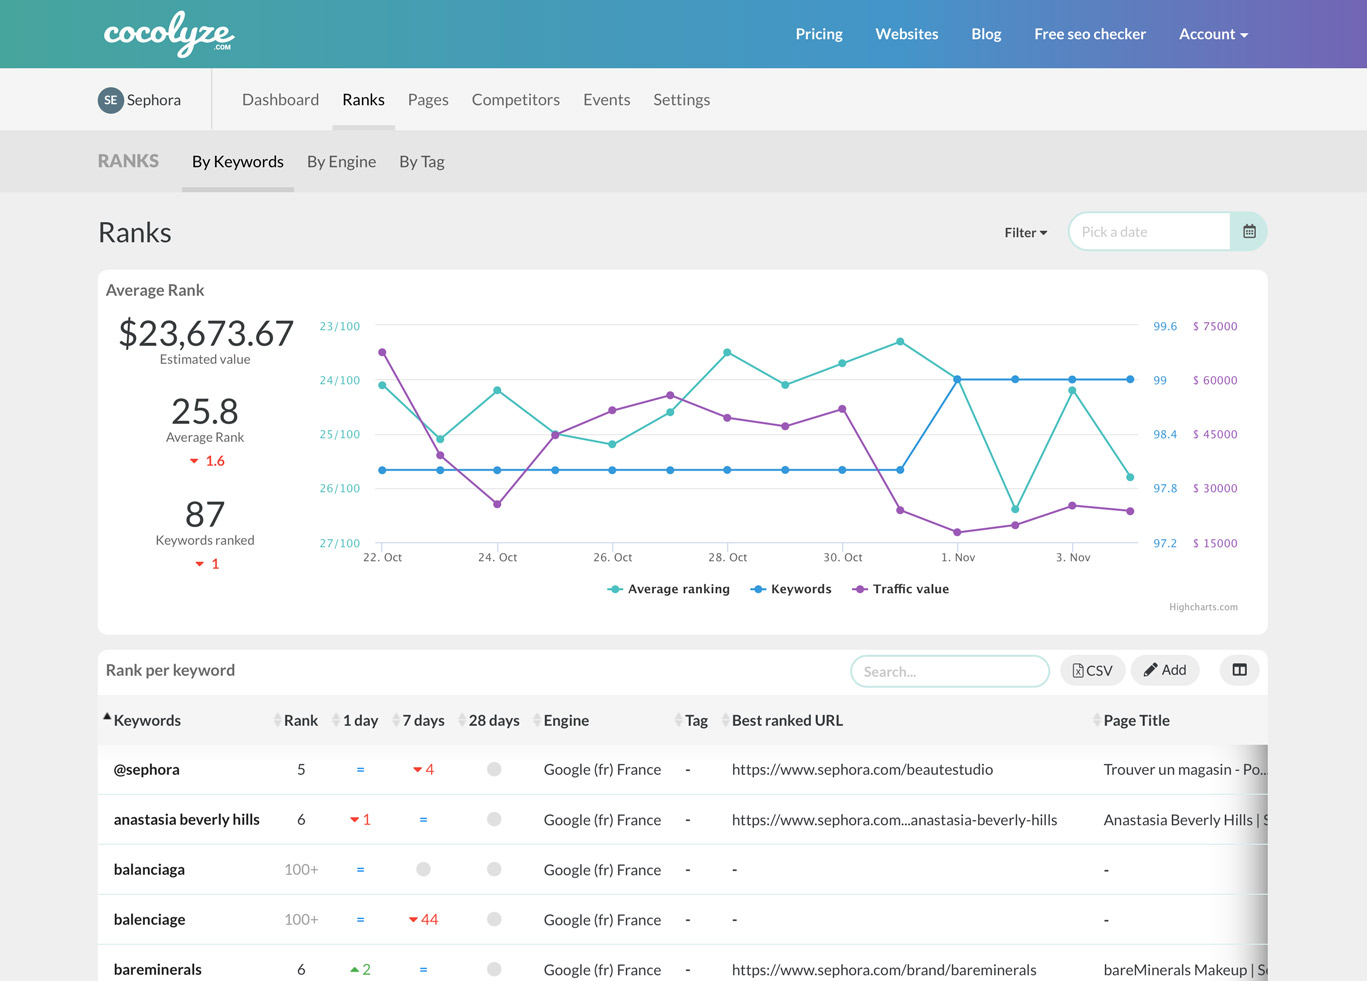Click Add keywords button
This screenshot has height=981, width=1367.
coord(1165,670)
